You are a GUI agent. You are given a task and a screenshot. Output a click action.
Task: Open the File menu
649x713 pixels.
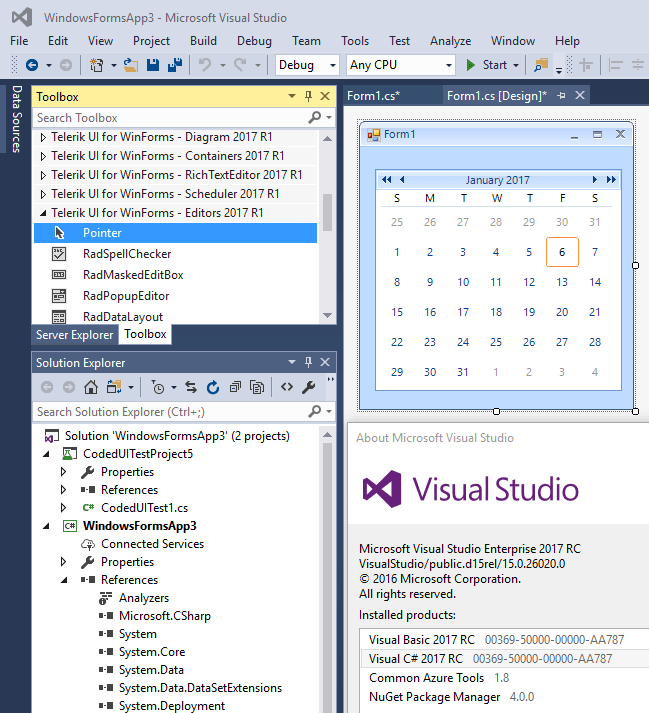(19, 41)
